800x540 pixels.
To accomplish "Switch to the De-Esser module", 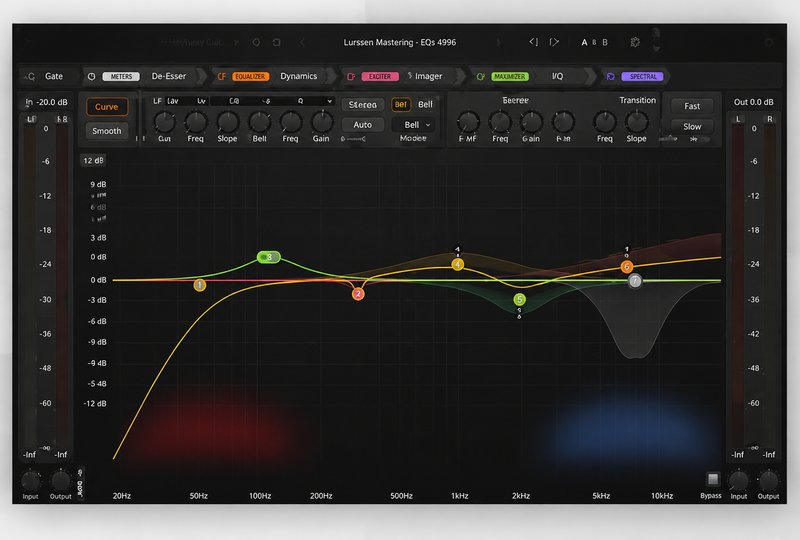I will click(x=169, y=76).
